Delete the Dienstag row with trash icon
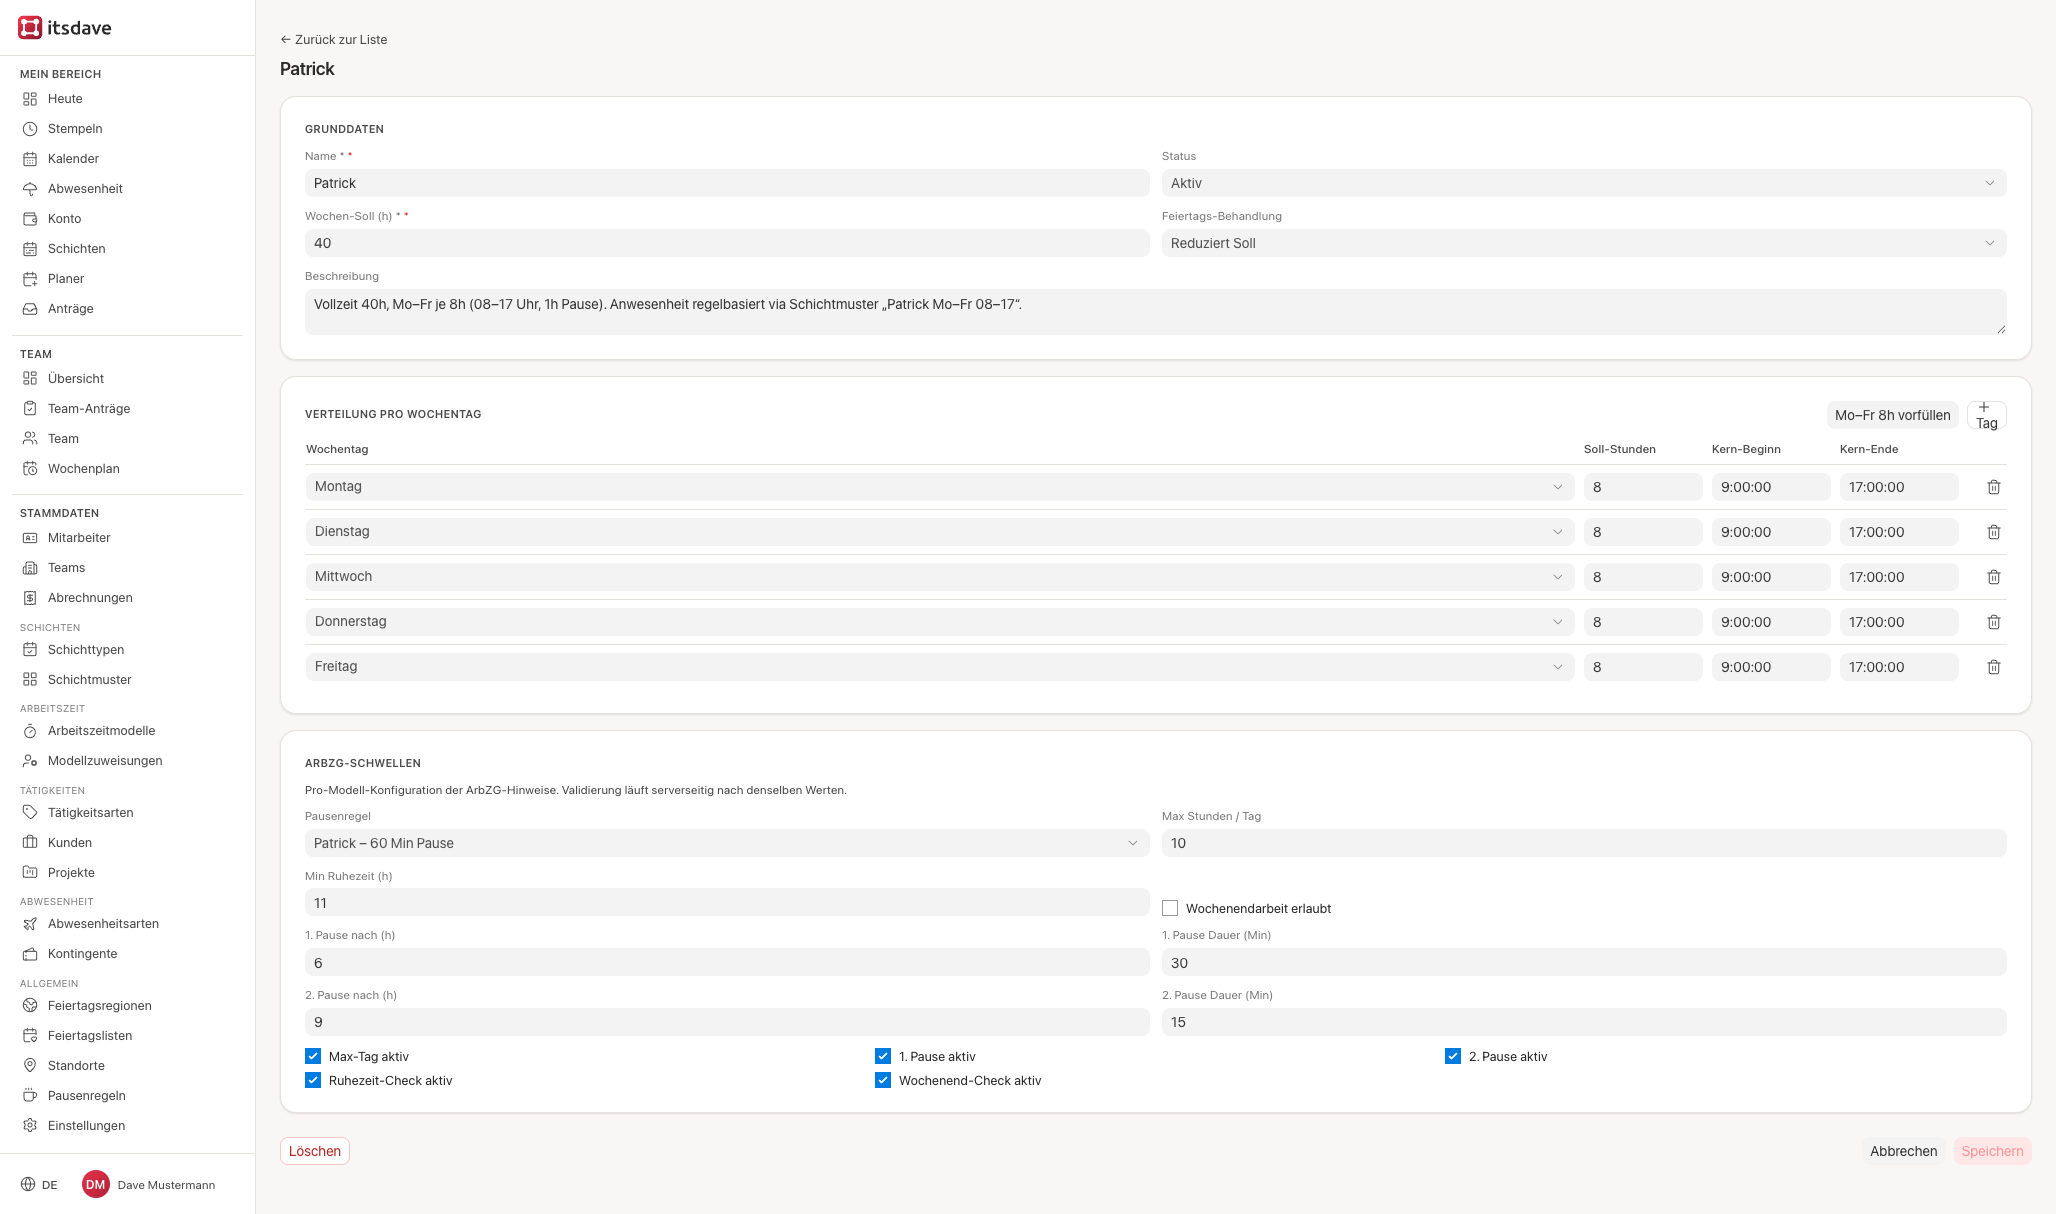Viewport: 2056px width, 1214px height. pyautogui.click(x=1994, y=532)
